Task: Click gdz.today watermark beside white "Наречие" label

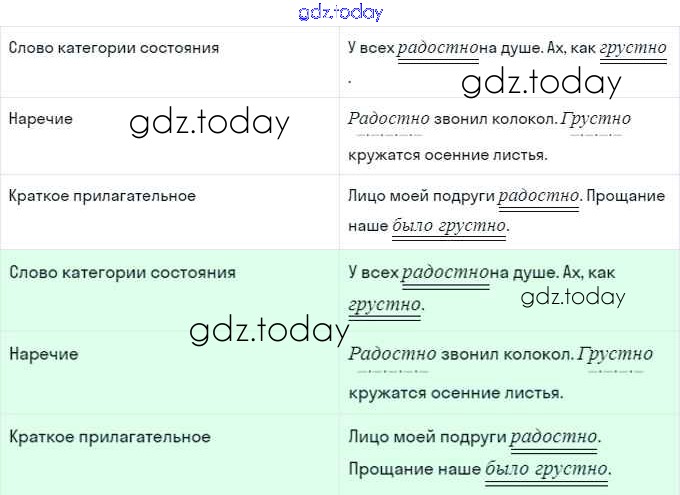Action: [x=209, y=122]
